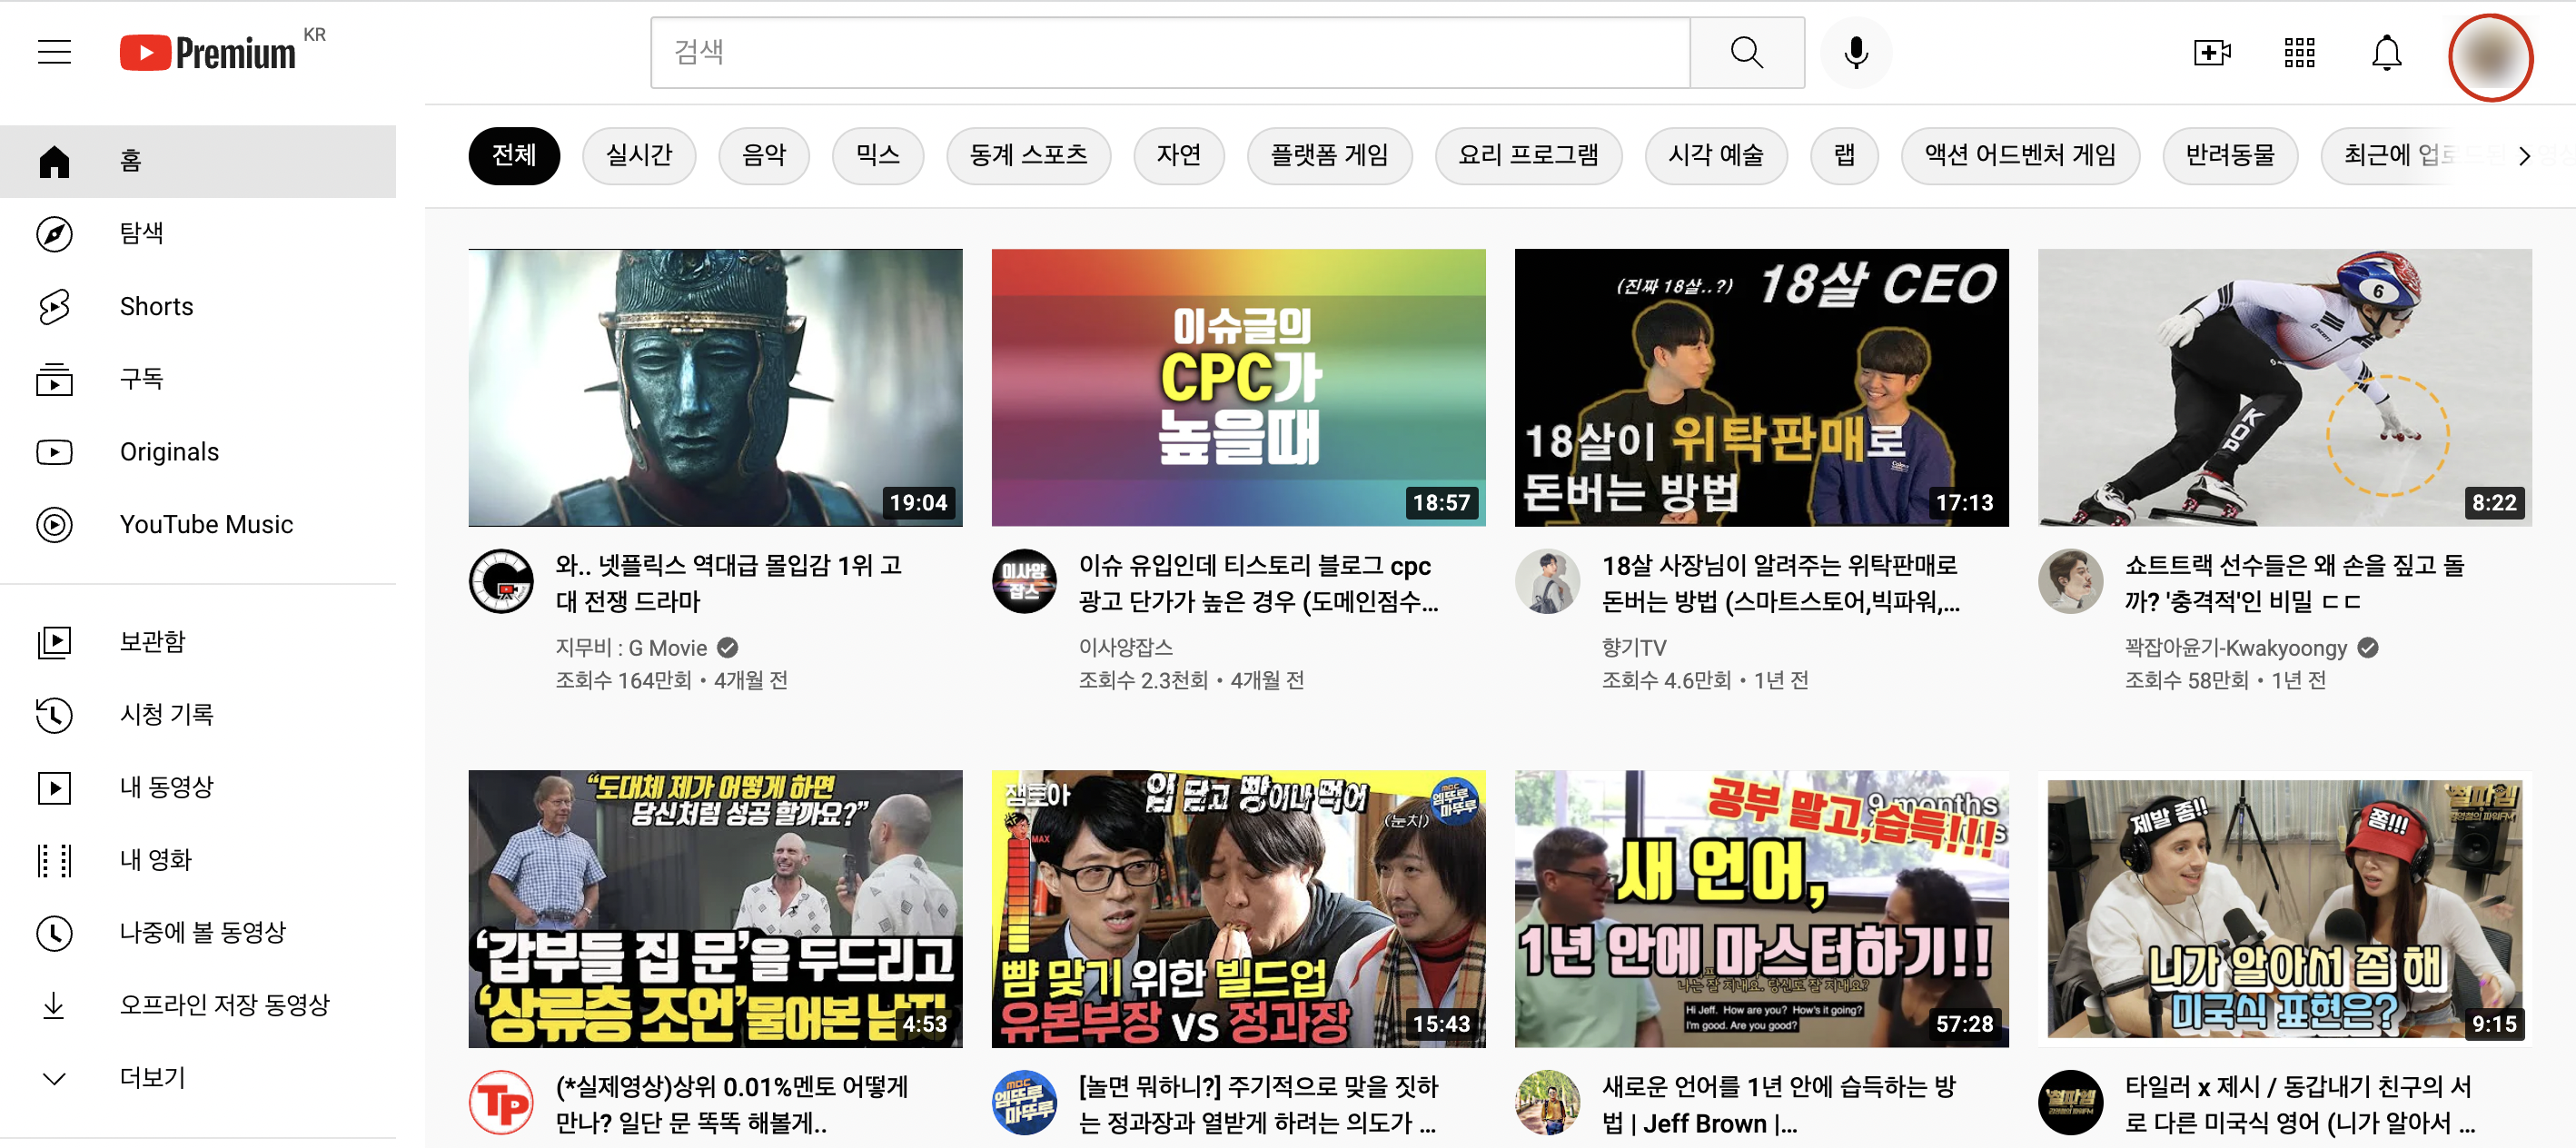Open title 와.. 넷플릭스 역대급 몰입감
Screen dimensions: 2576x1148
[729, 583]
